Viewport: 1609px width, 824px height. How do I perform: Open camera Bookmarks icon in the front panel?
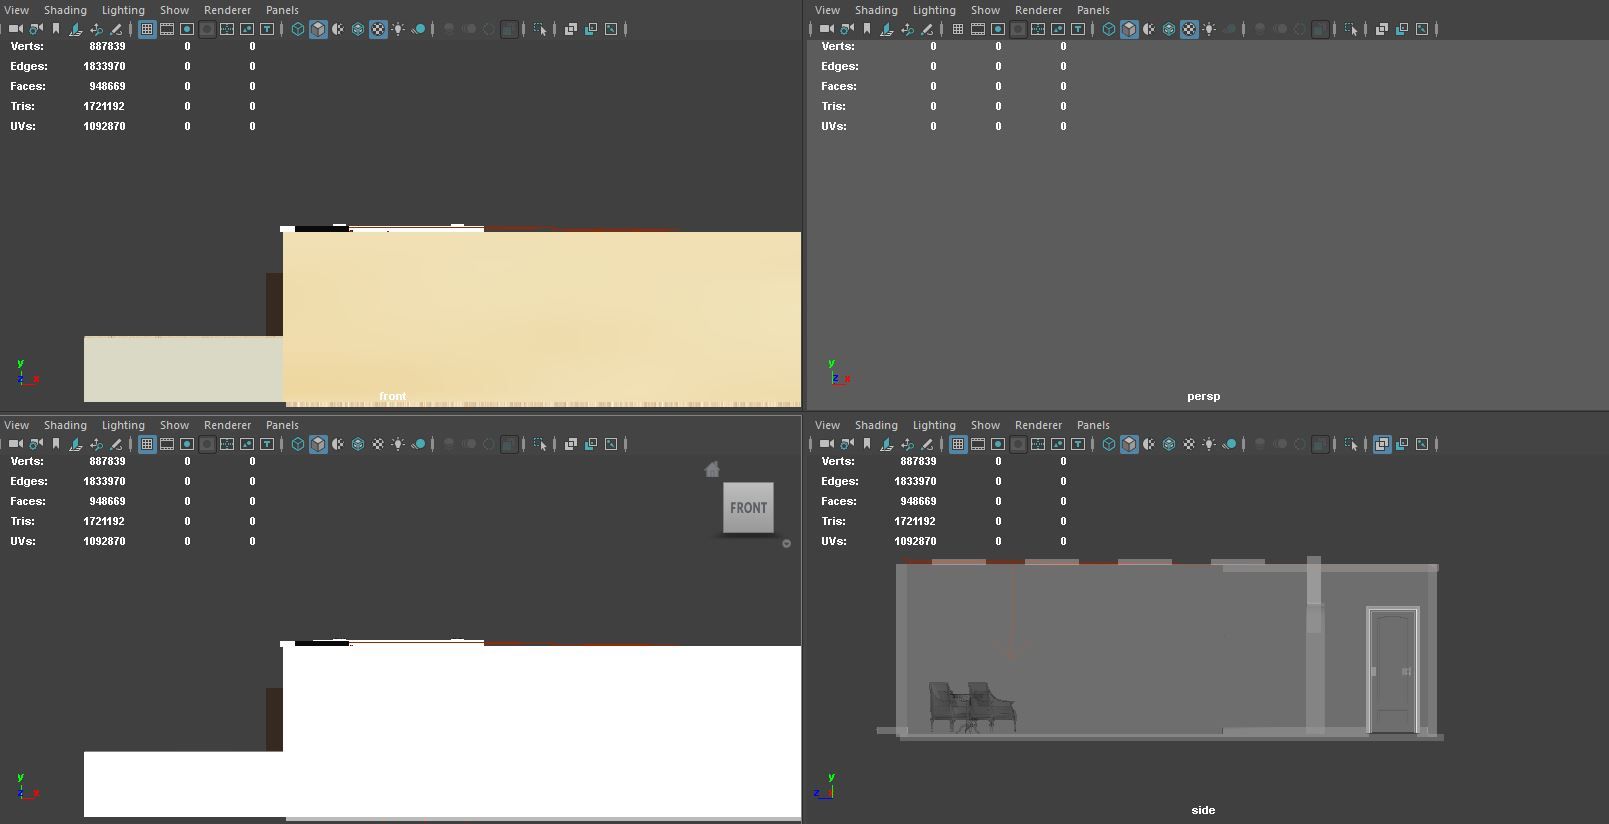click(56, 29)
